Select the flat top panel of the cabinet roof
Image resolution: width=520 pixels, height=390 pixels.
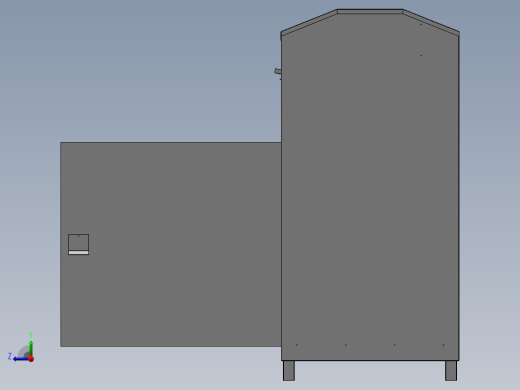[370, 12]
